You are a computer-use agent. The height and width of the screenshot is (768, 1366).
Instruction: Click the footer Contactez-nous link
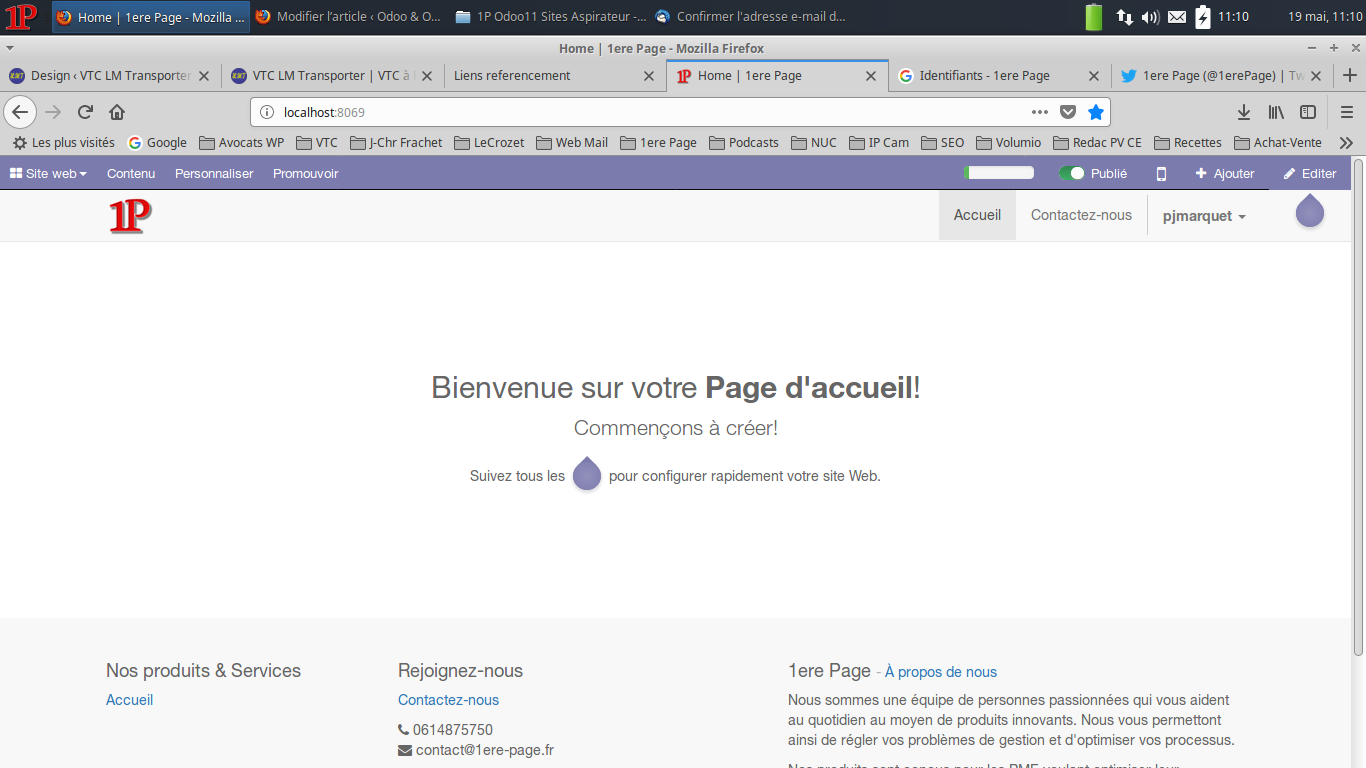[448, 700]
